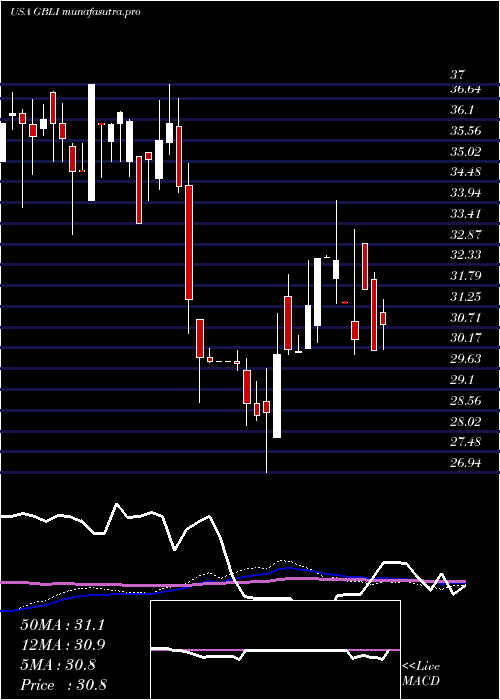Screen dimensions: 500x700
Task: Select the '12MA : 30.9' readout
Action: [62, 645]
